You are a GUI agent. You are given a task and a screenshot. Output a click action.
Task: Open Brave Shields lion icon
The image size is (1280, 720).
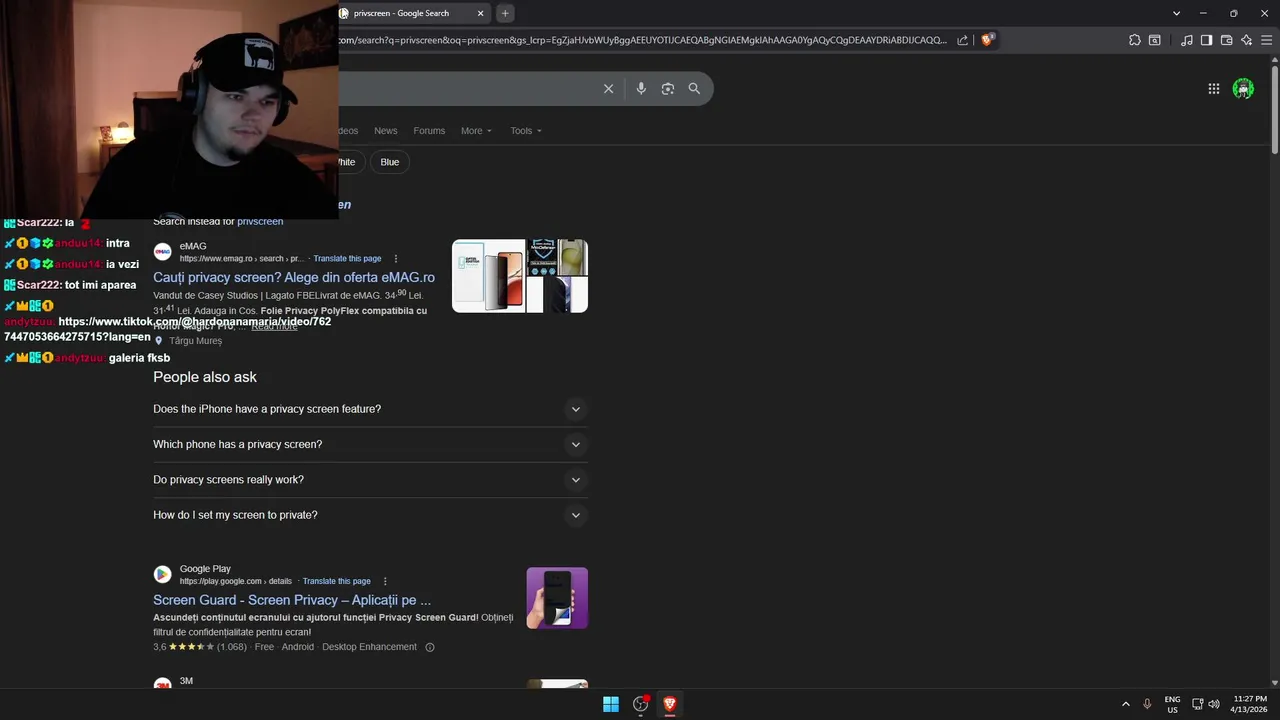coord(987,40)
